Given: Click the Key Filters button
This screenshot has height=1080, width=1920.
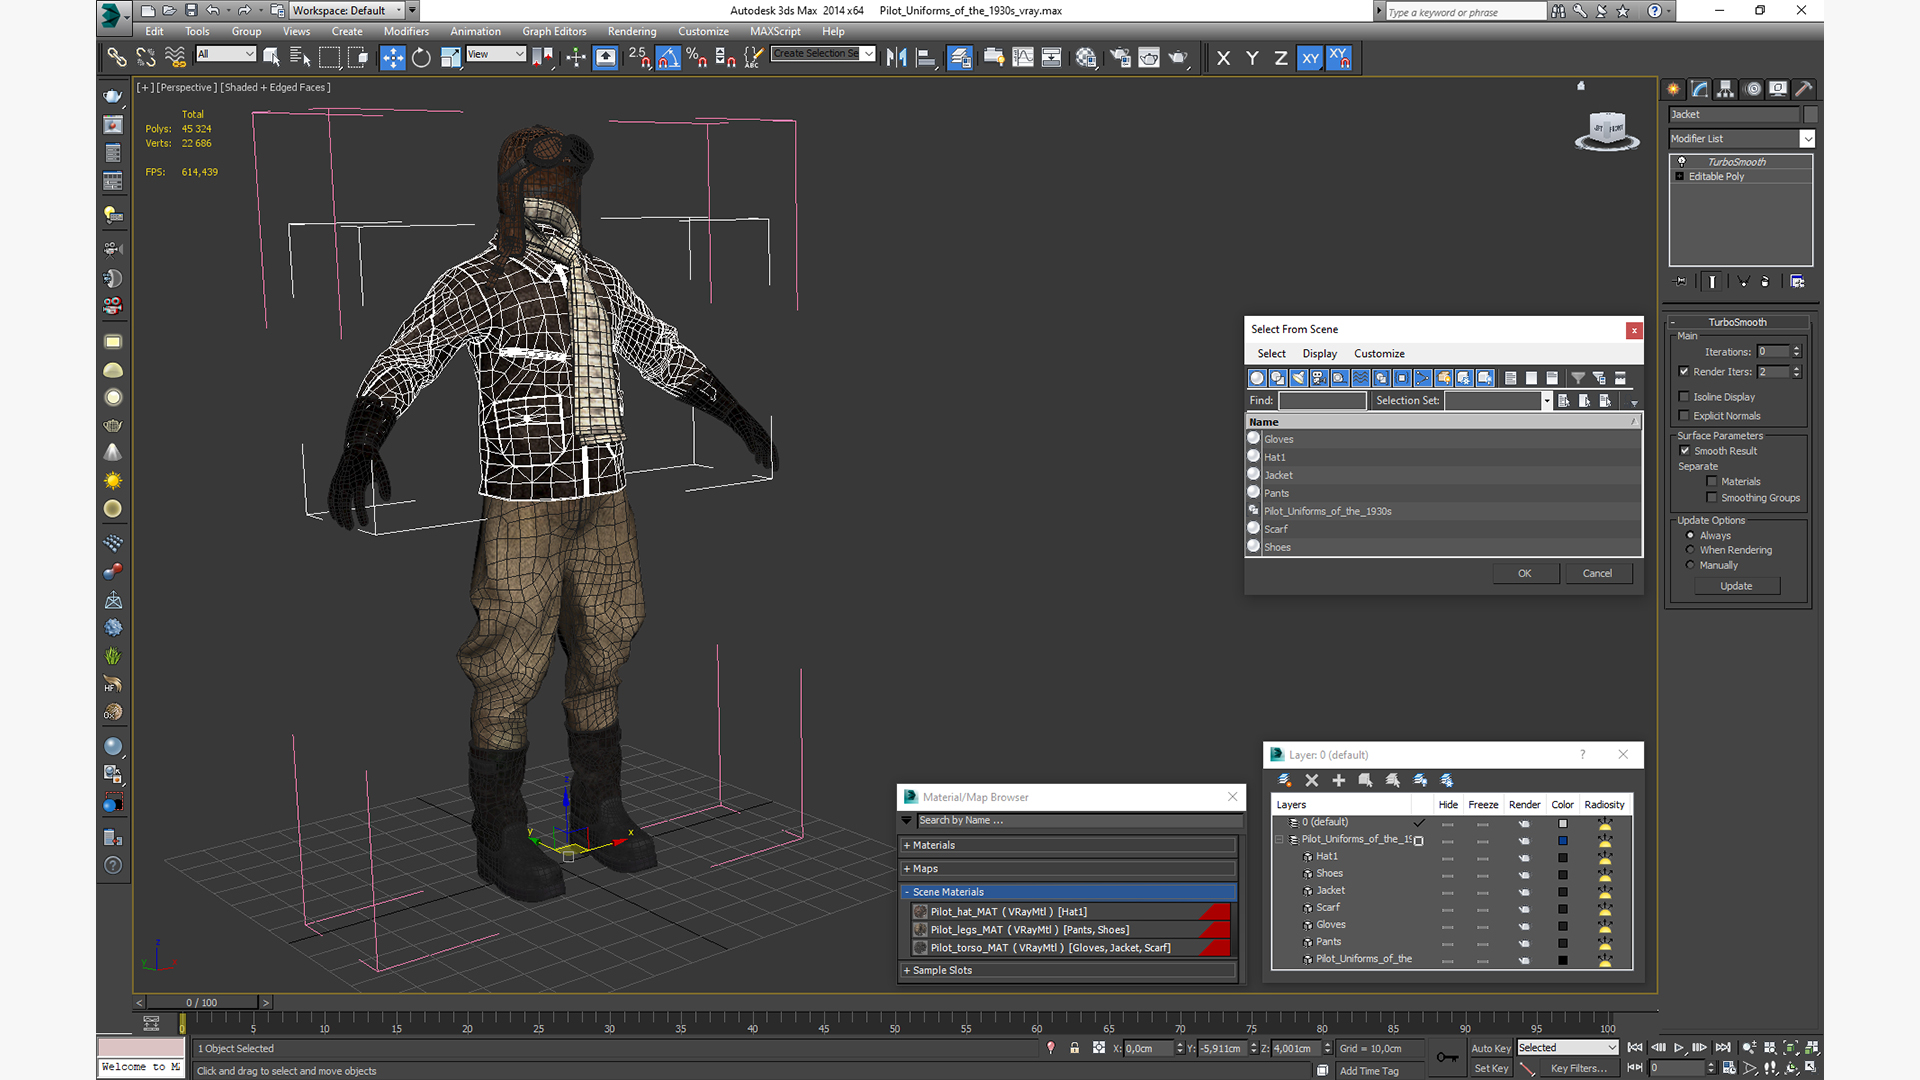Looking at the screenshot, I should point(1579,1069).
